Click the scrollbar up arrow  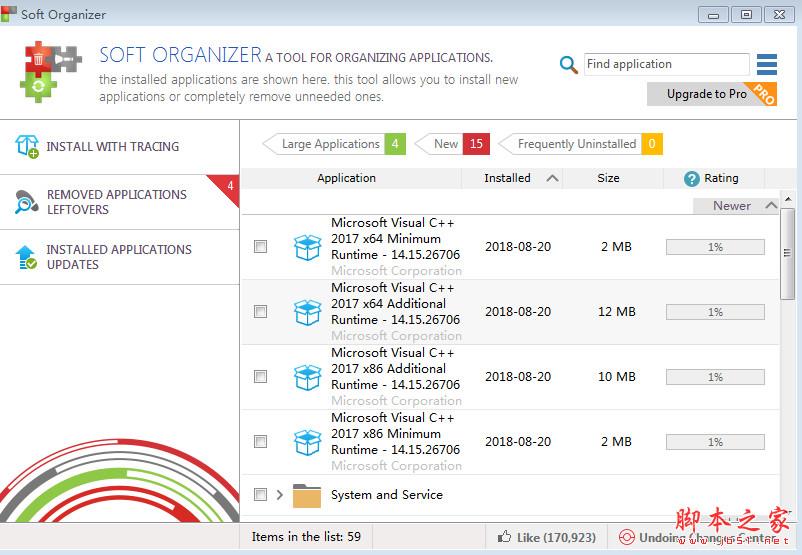(x=788, y=198)
